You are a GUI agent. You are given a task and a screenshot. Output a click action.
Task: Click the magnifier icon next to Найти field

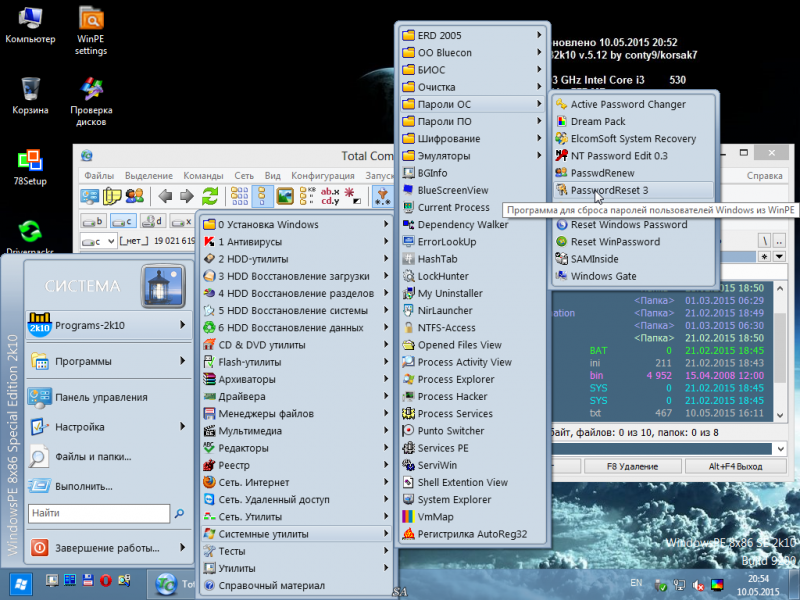[x=179, y=513]
